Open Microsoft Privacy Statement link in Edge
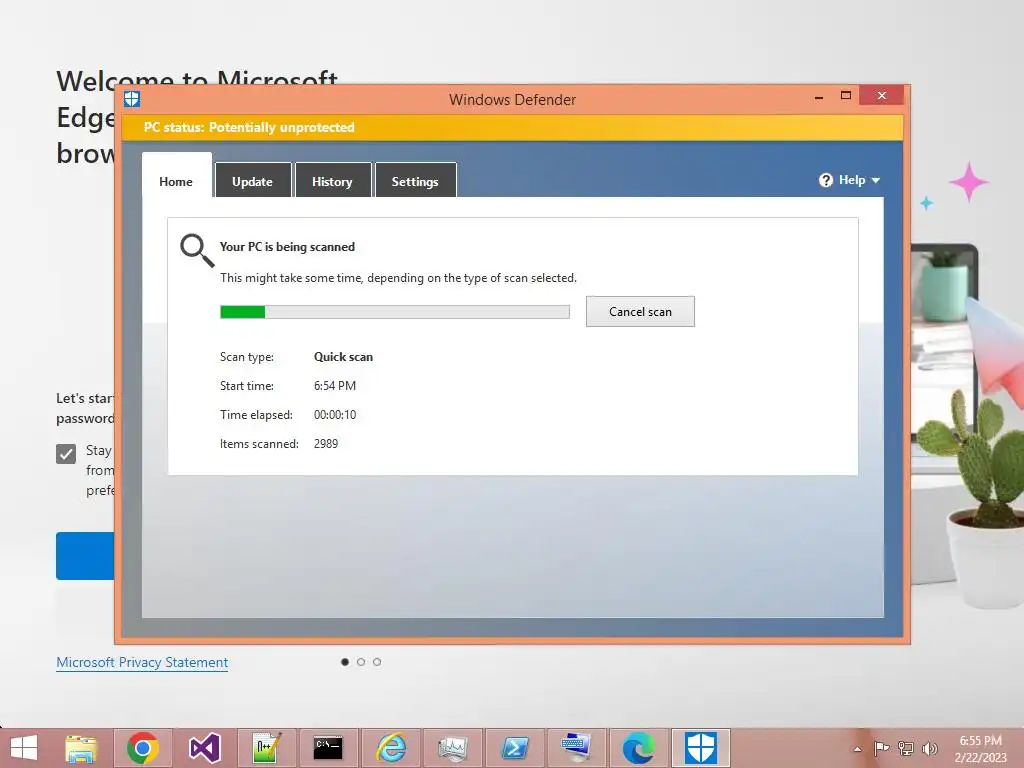This screenshot has width=1024, height=768. tap(142, 662)
